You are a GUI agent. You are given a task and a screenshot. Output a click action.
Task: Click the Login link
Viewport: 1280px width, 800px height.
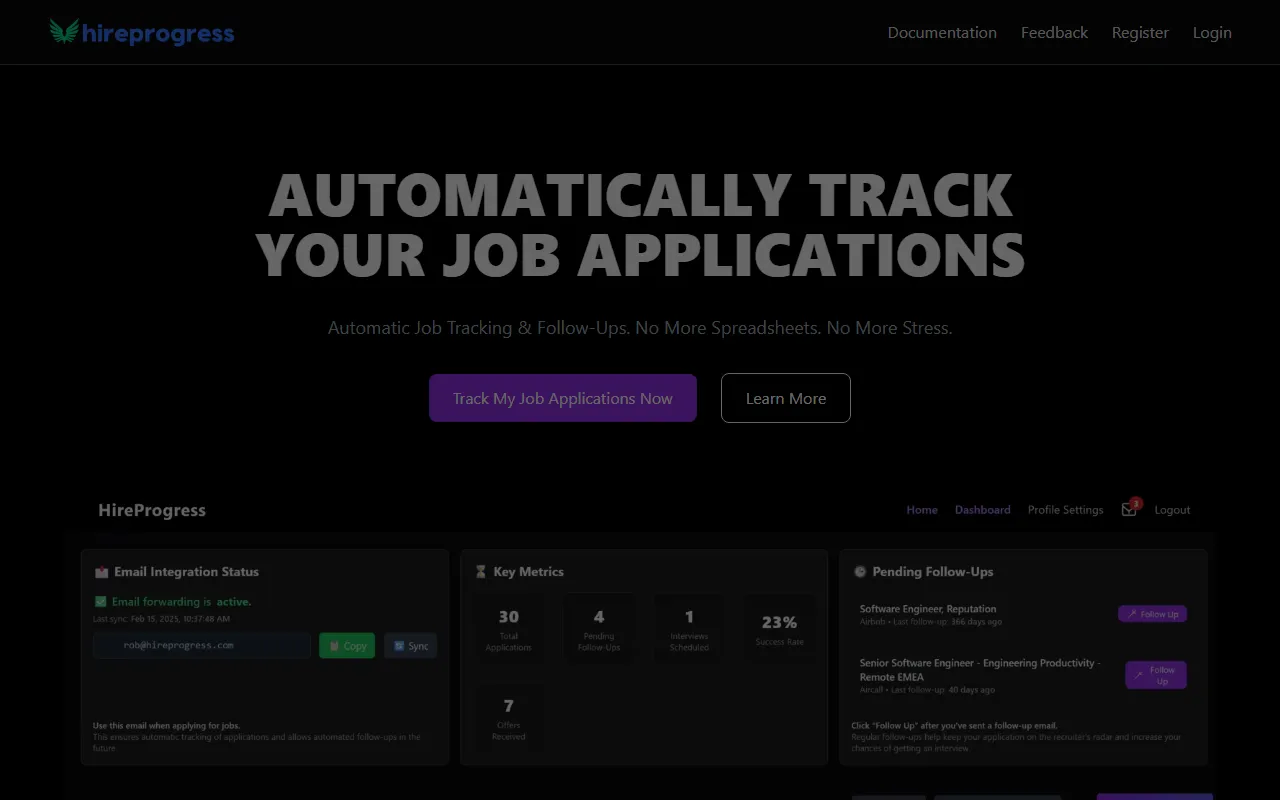[x=1212, y=33]
